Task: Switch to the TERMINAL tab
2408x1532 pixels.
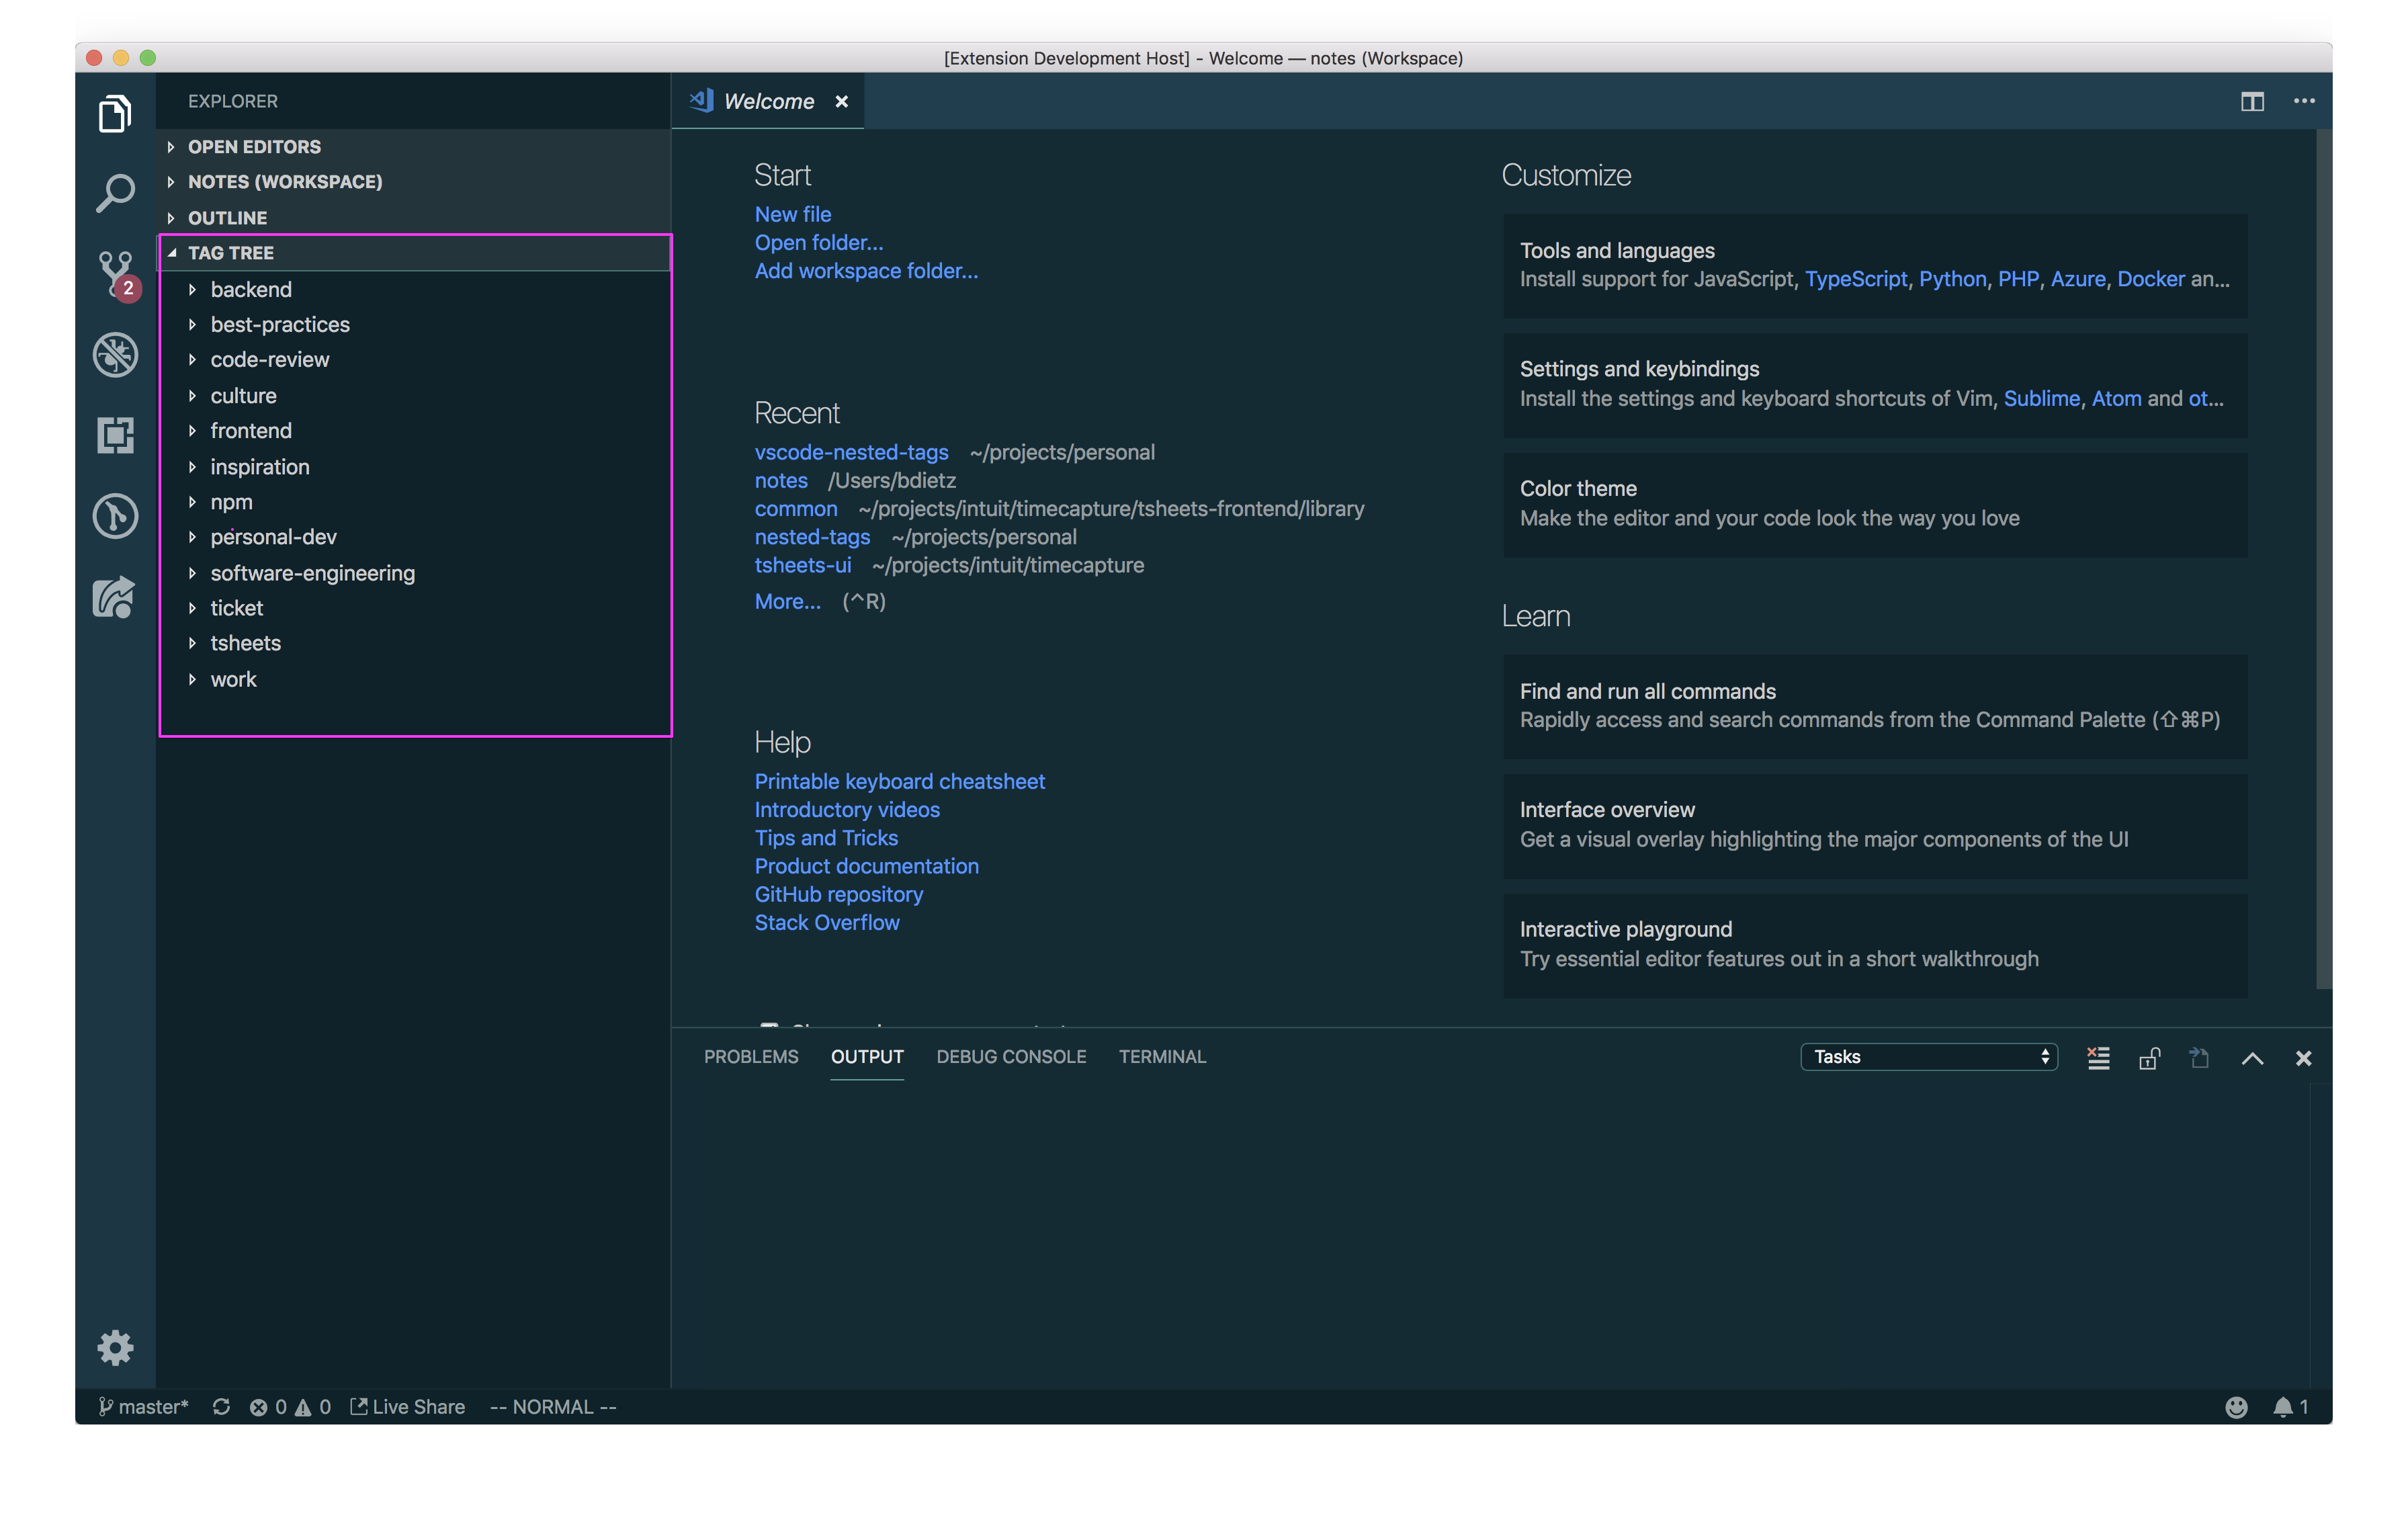Action: [x=1162, y=1057]
